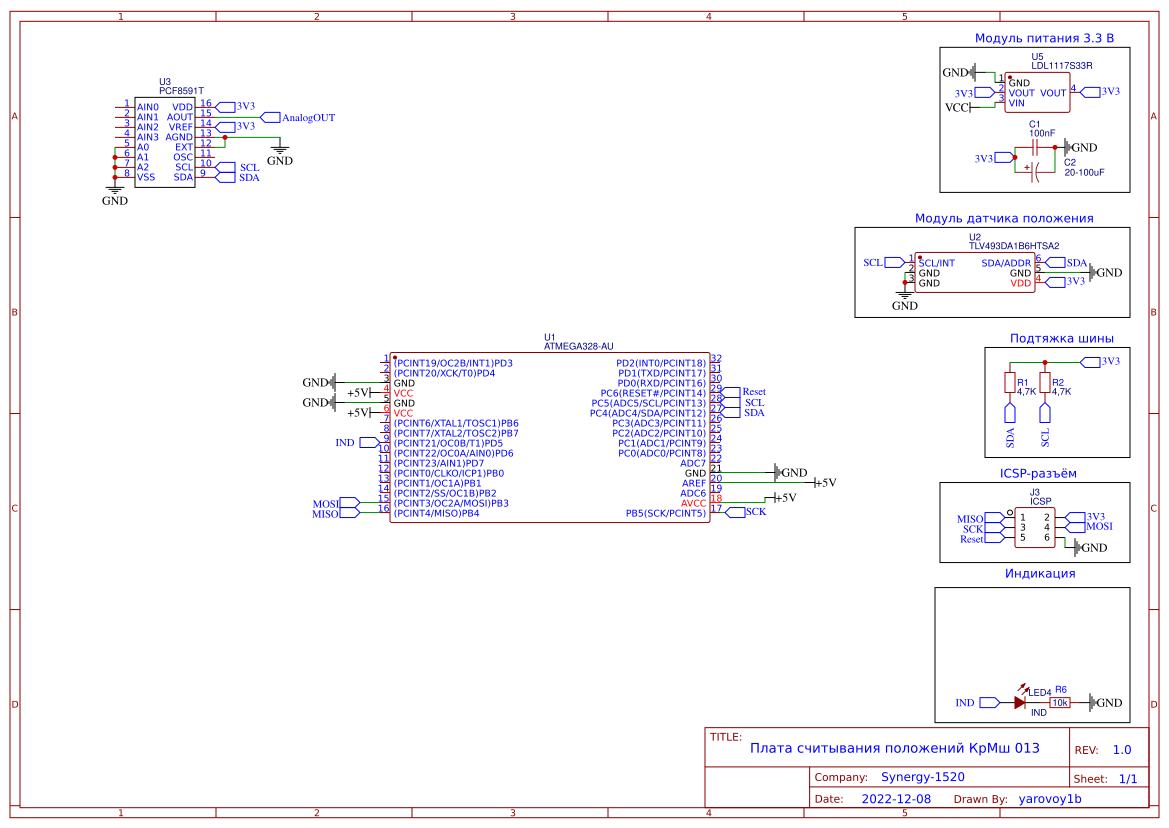1169x828 pixels.
Task: Select the SCK net label at pin PB5
Action: (756, 511)
